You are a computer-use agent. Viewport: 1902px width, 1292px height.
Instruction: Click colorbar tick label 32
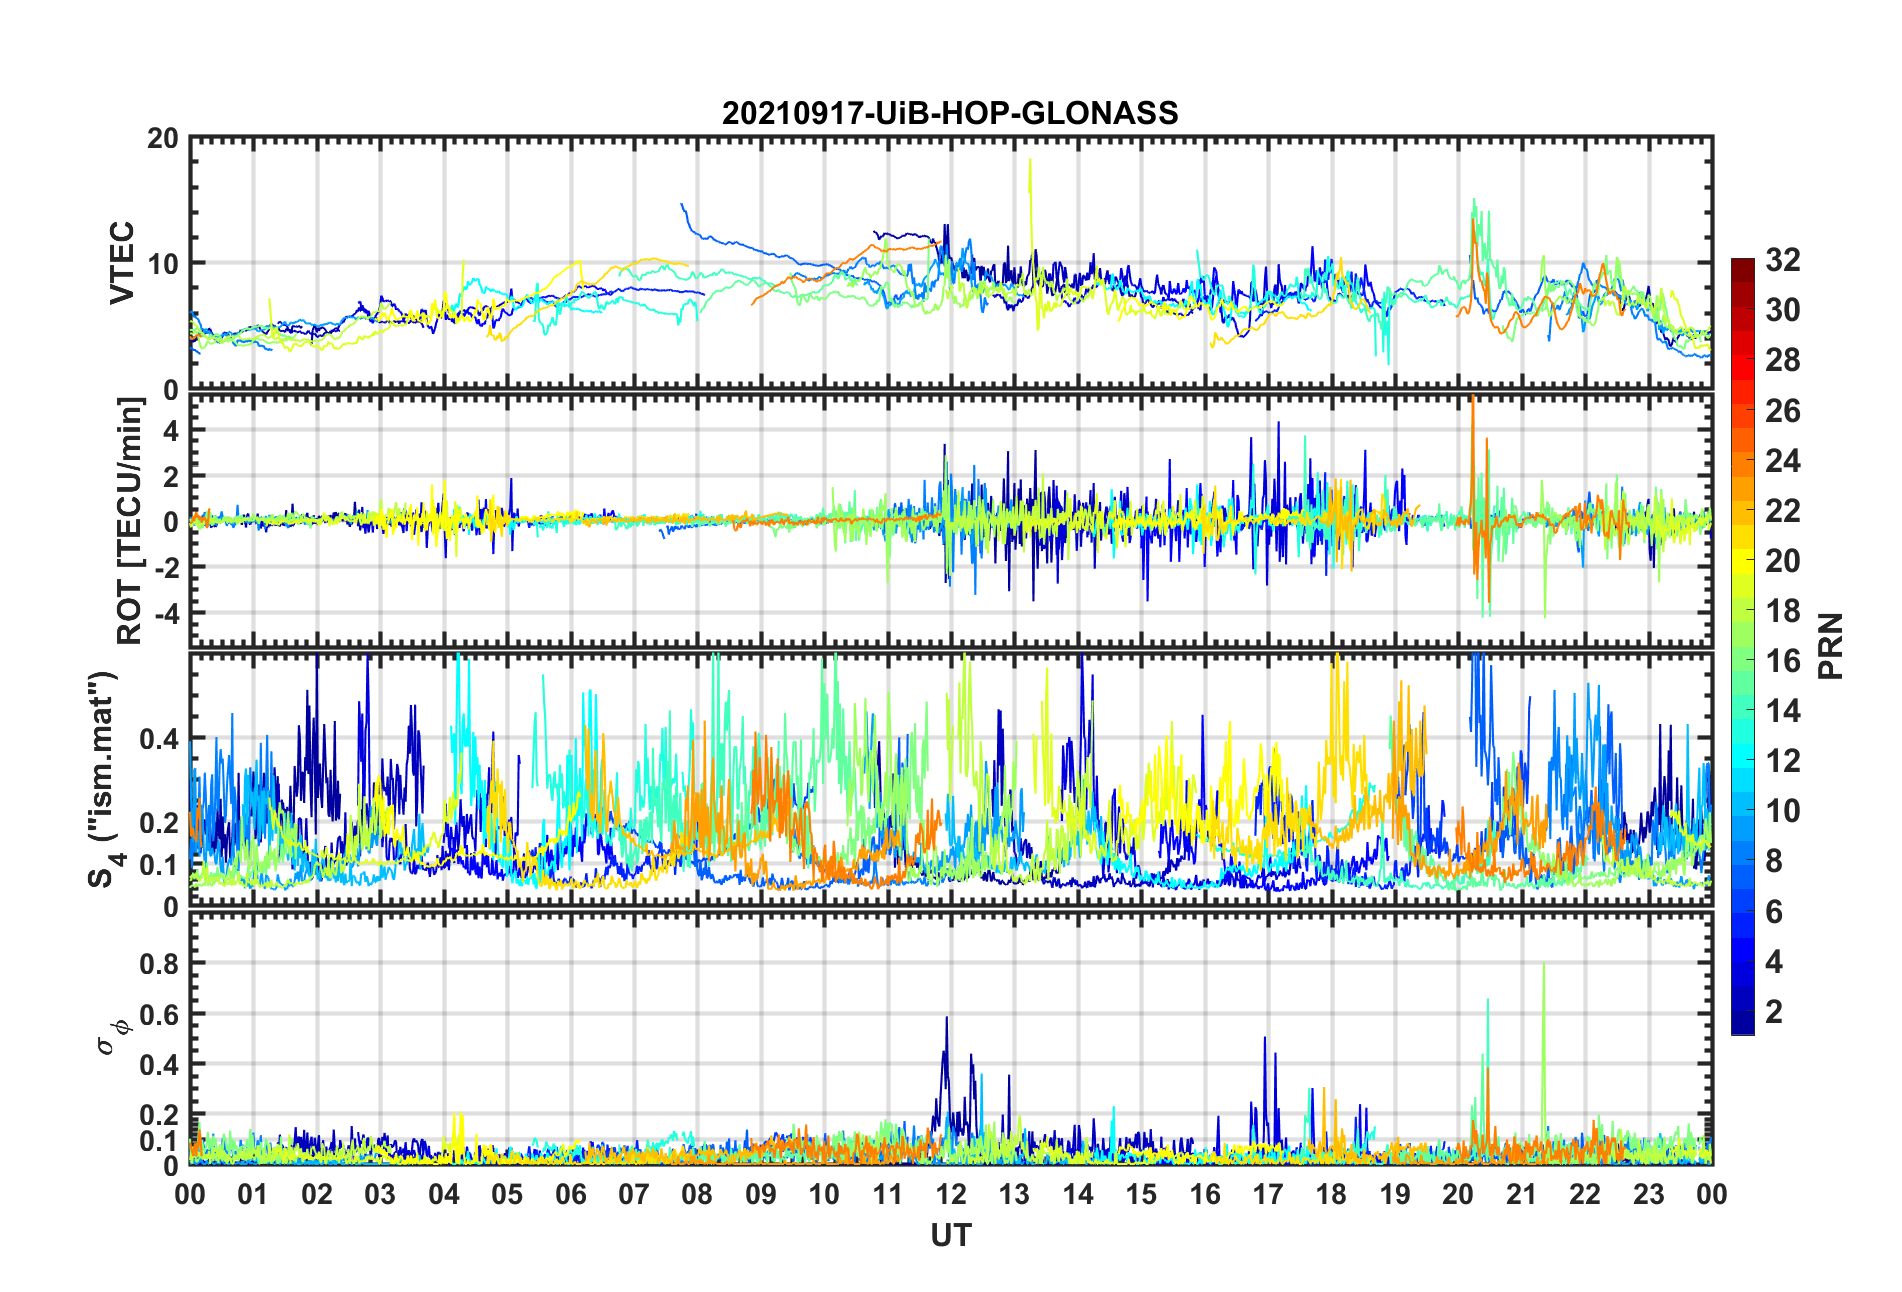pos(1782,260)
